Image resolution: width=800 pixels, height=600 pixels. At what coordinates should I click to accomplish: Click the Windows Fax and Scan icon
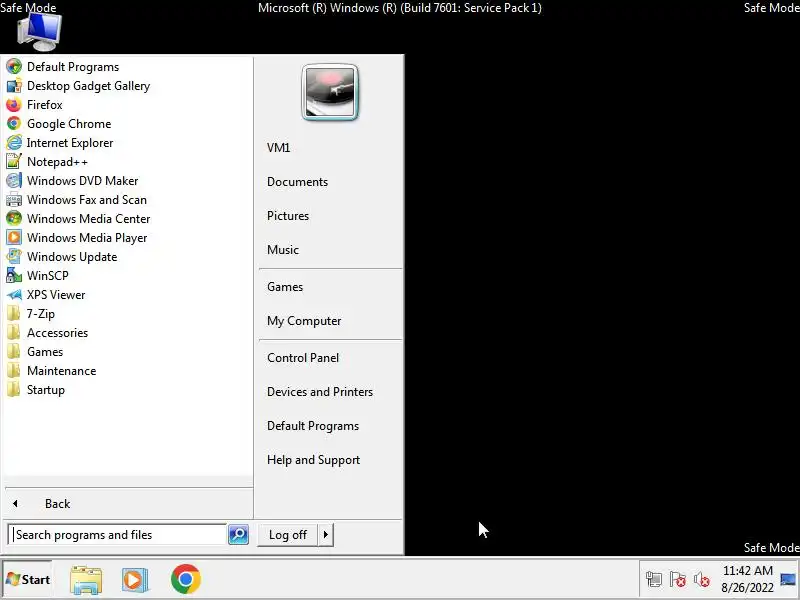tap(14, 199)
